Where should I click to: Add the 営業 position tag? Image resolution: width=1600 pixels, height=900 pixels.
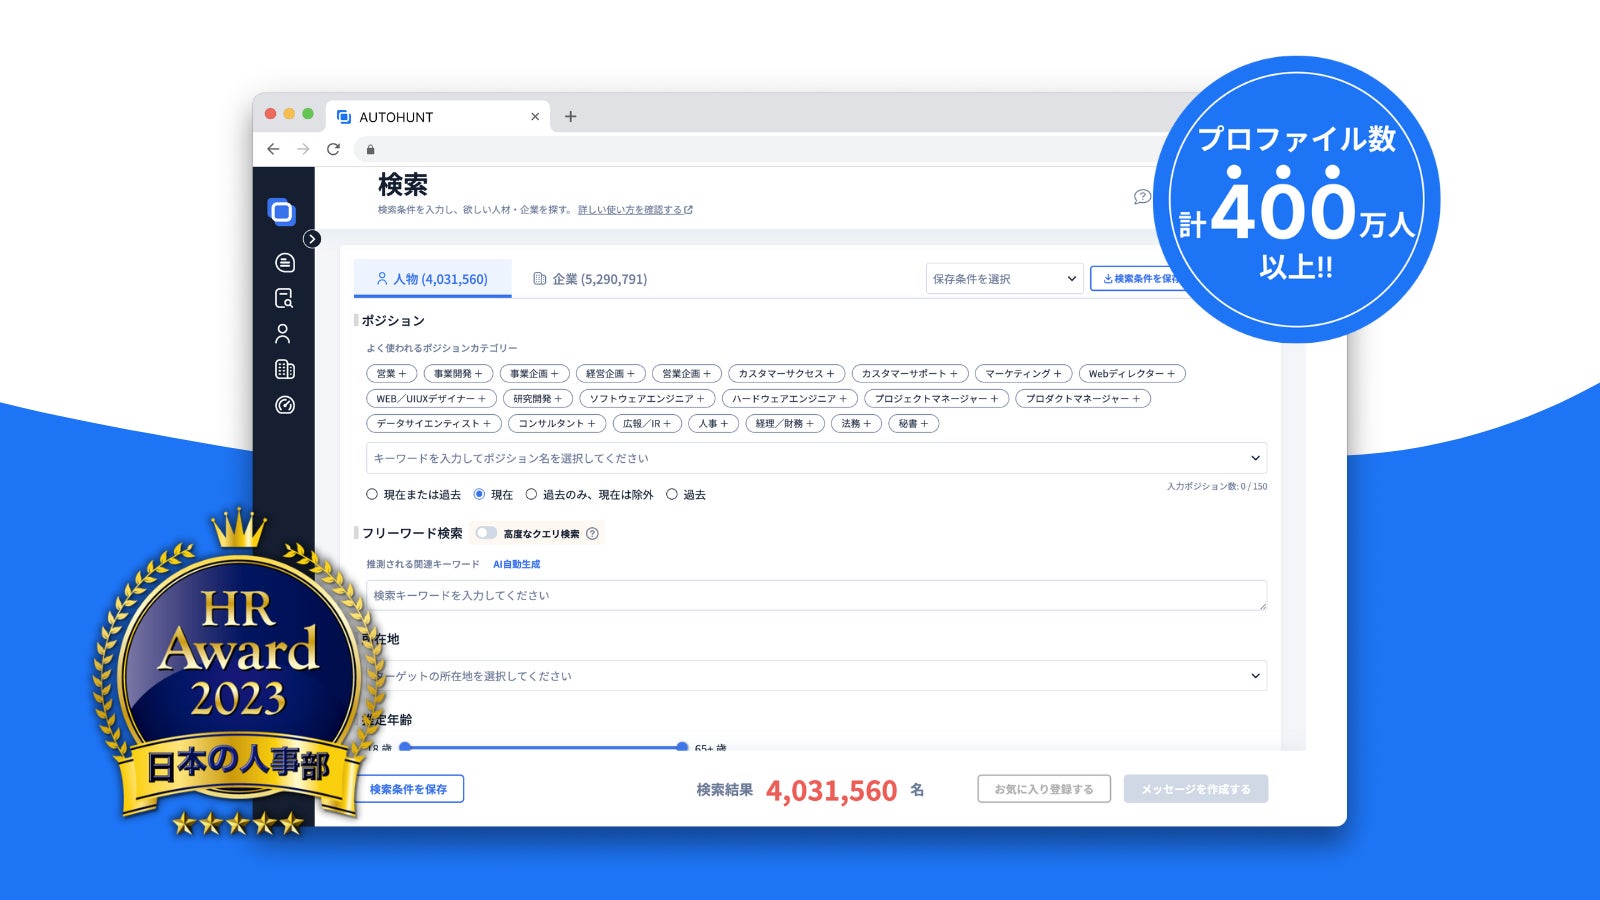tap(391, 374)
